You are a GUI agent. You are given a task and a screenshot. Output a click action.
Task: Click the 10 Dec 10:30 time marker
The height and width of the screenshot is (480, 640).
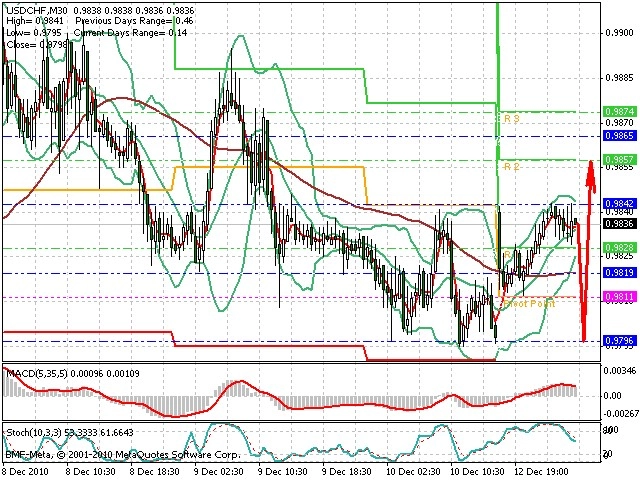pos(476,472)
